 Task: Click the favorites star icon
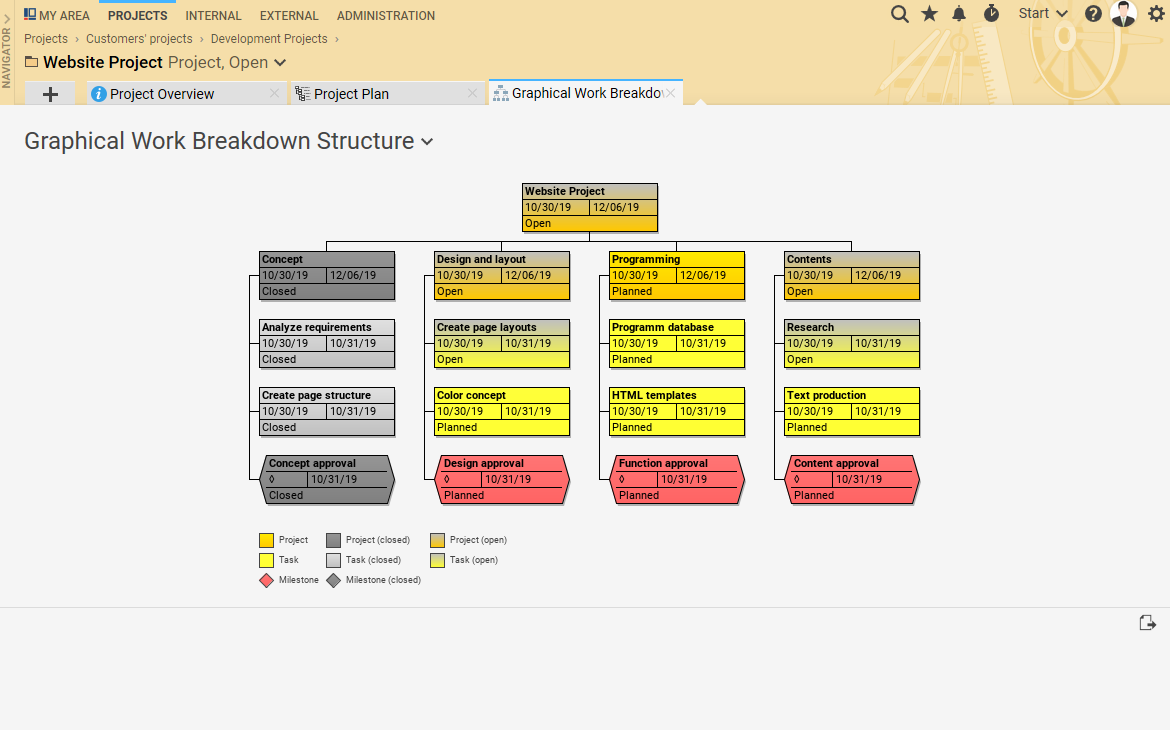coord(929,14)
